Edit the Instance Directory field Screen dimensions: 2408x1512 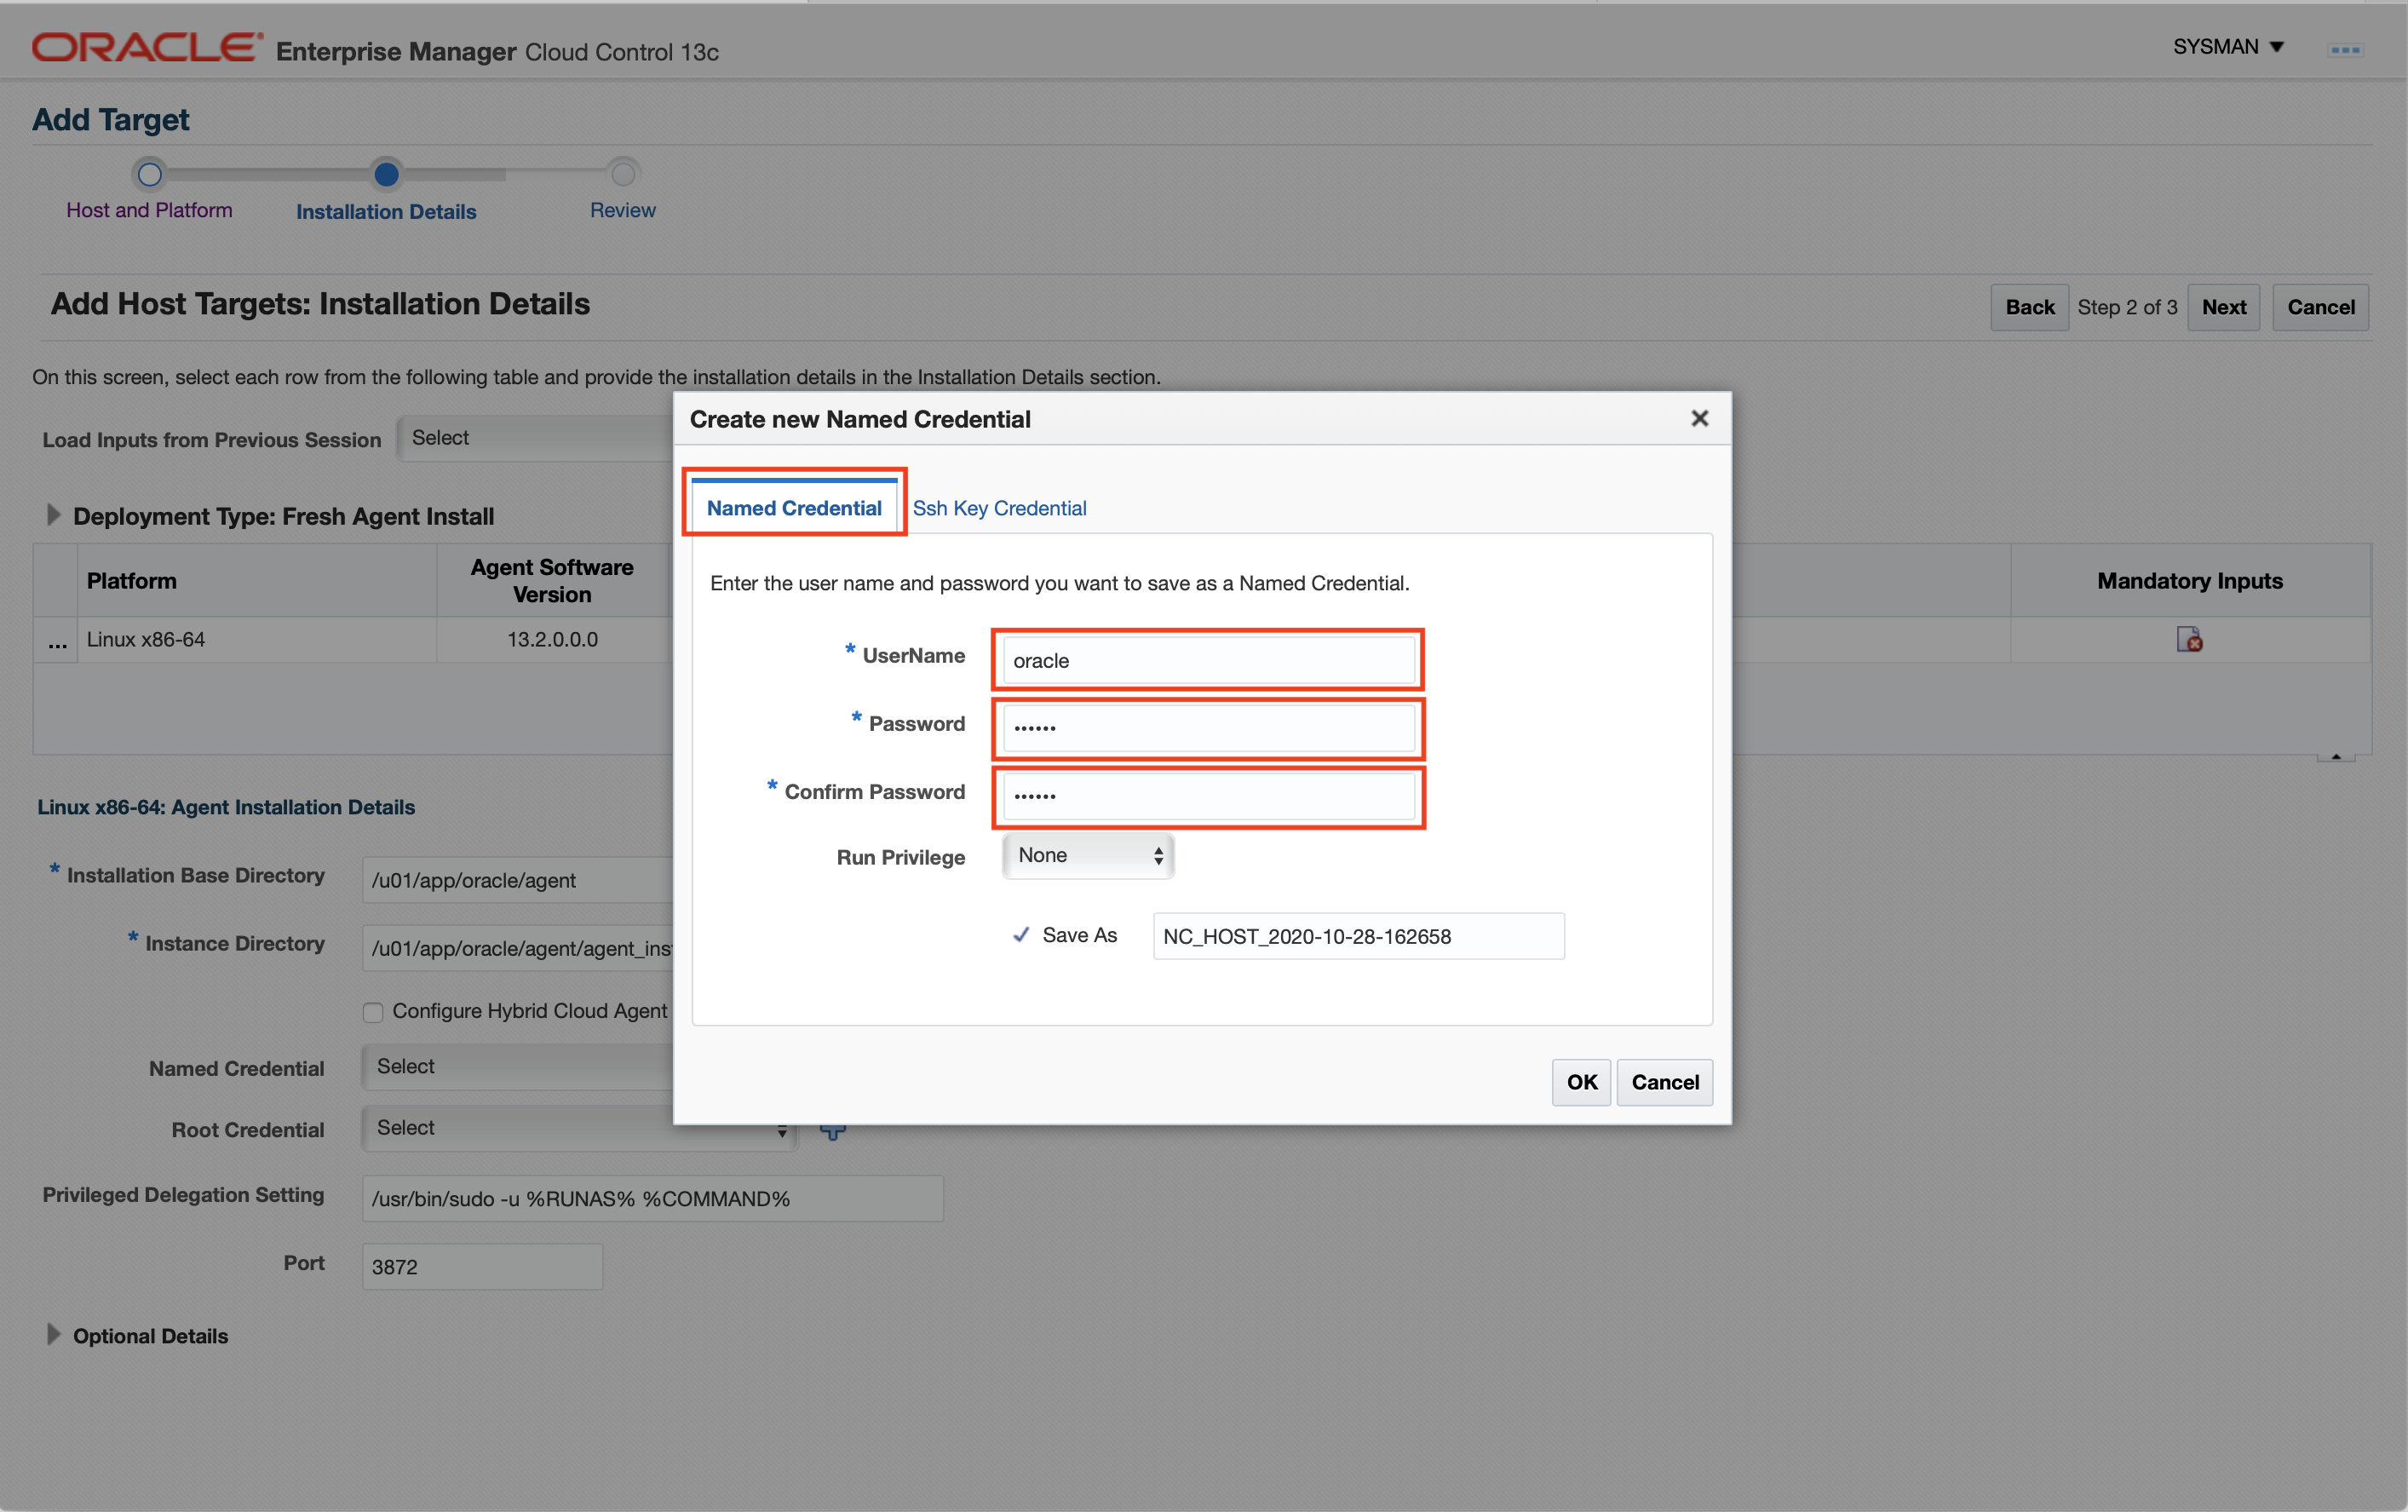click(518, 948)
